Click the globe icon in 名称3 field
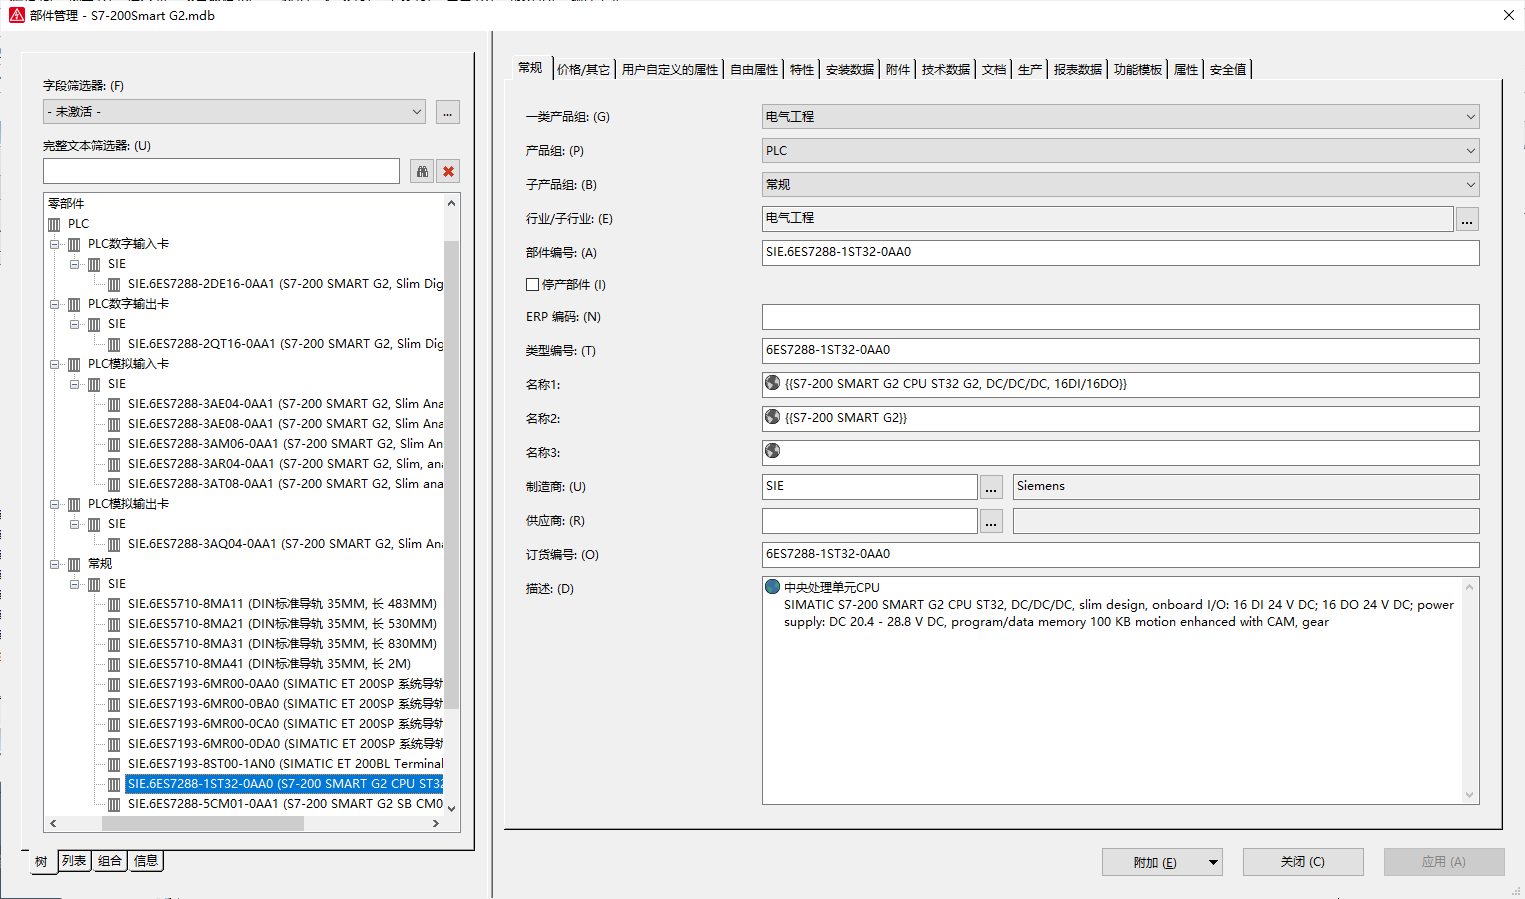Screen dimensions: 1525x899 [x=772, y=451]
